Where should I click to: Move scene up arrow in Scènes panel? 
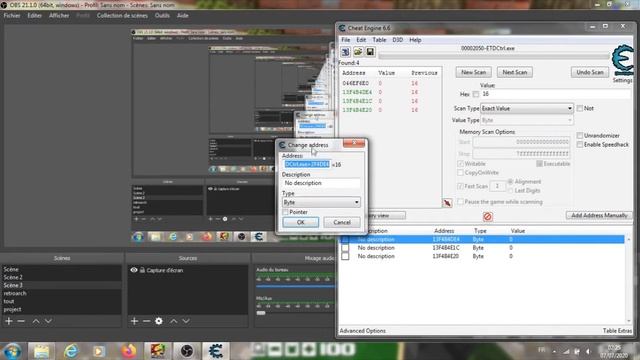click(36, 321)
